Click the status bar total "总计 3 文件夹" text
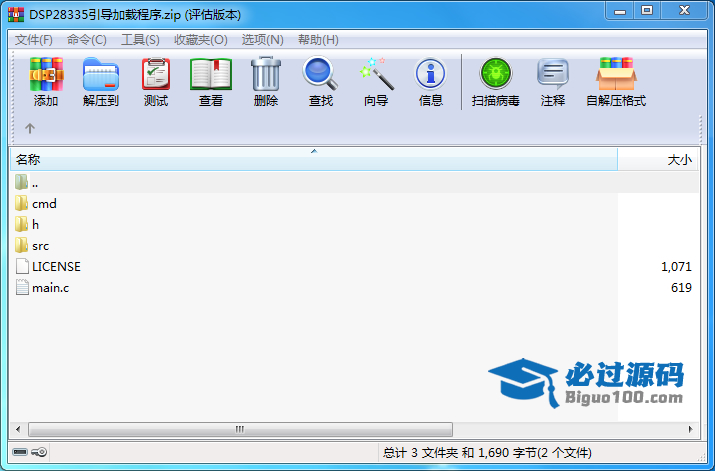The image size is (715, 471). 420,453
